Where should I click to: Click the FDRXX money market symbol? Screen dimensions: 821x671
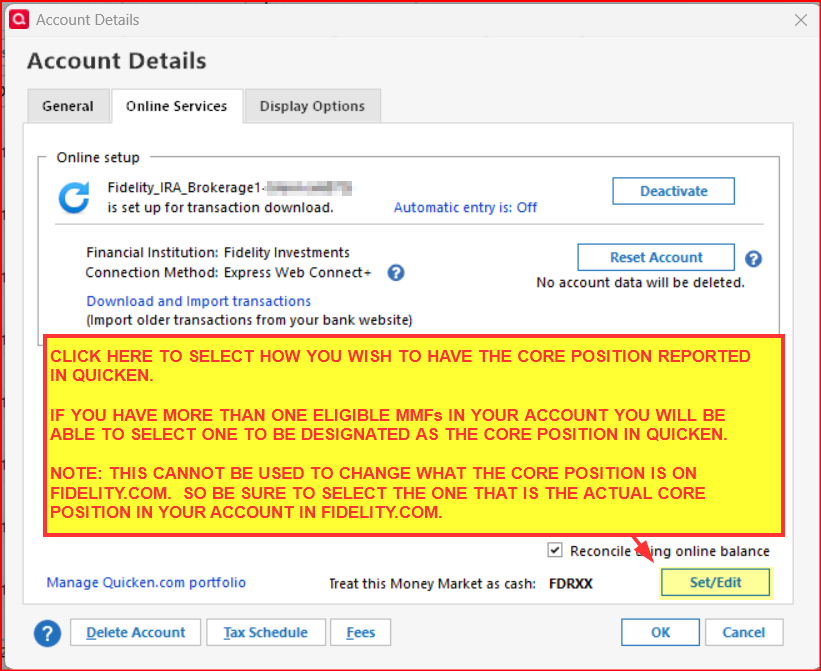pos(571,584)
